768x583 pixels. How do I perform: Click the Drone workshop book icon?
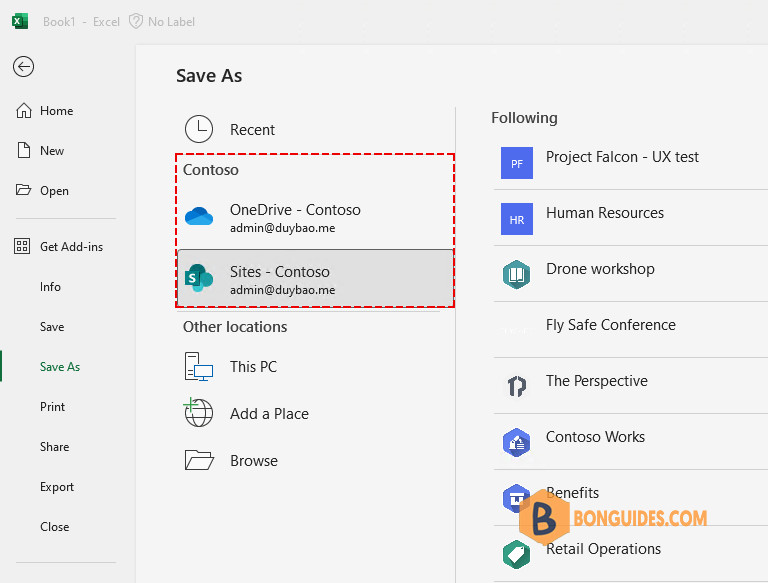(516, 275)
